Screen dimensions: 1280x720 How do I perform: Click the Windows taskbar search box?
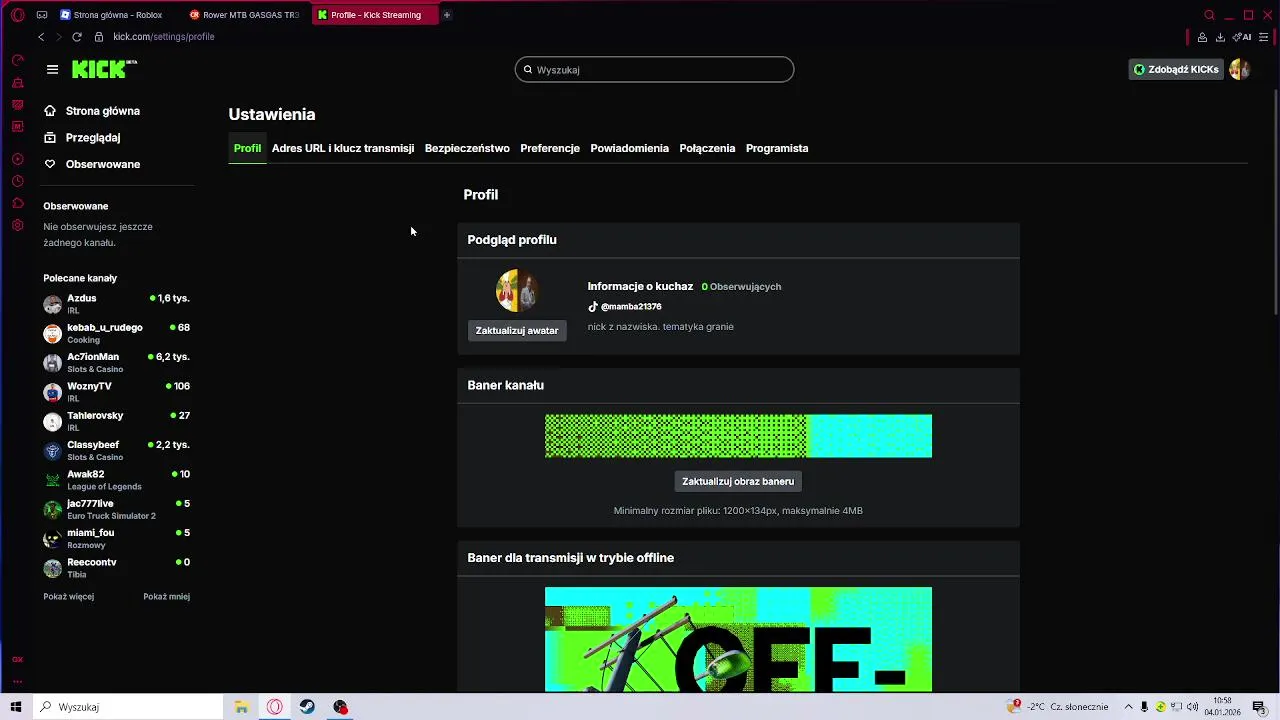tap(128, 707)
